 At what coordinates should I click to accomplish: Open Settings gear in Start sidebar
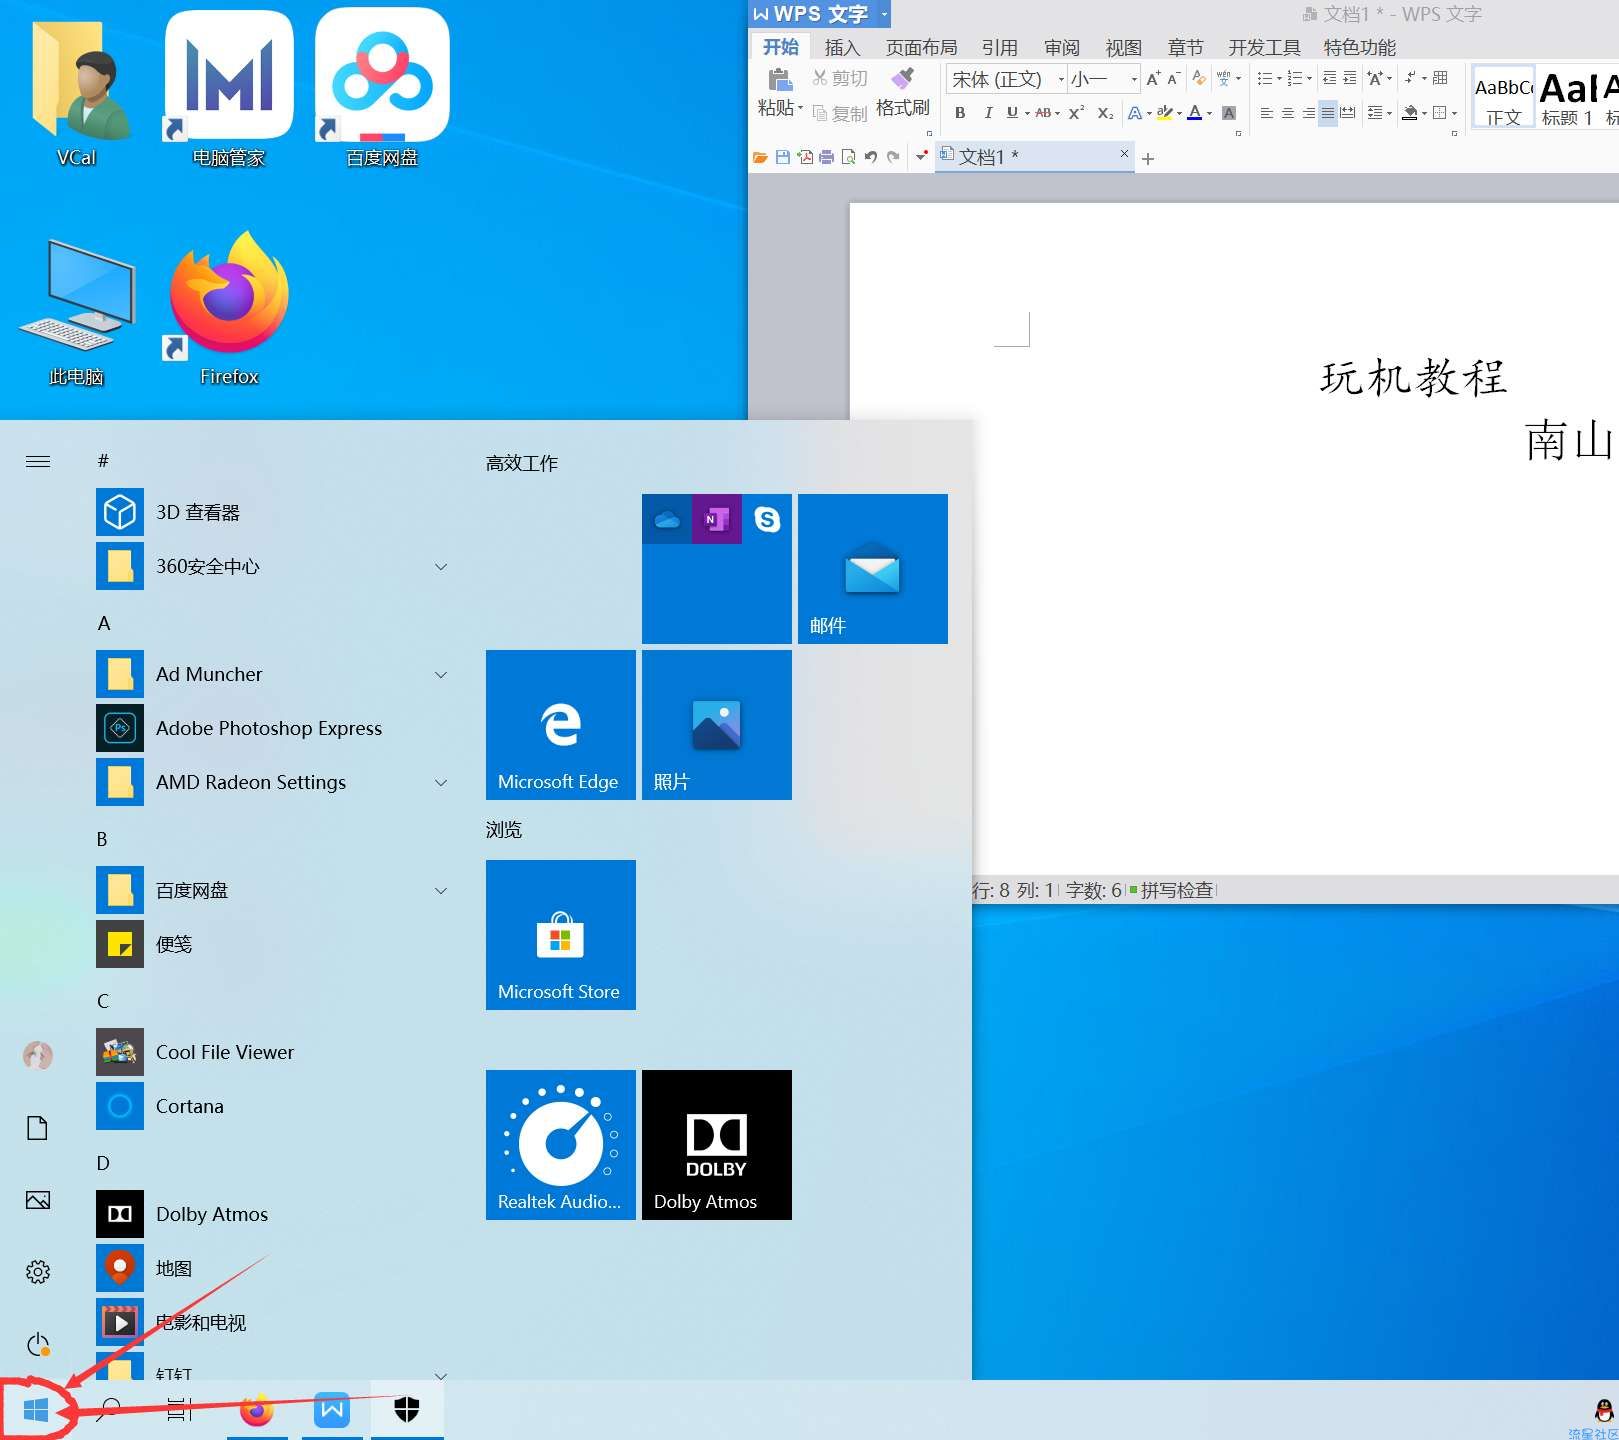[x=38, y=1272]
